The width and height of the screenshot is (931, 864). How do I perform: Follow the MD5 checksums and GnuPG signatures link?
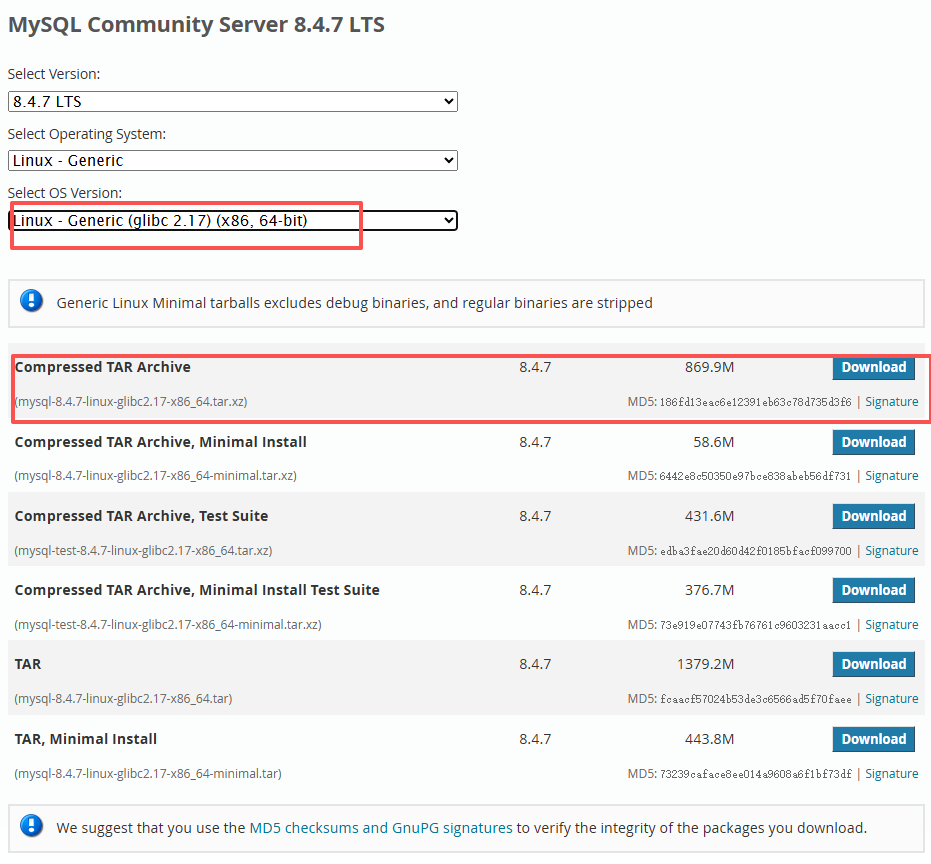click(x=381, y=828)
